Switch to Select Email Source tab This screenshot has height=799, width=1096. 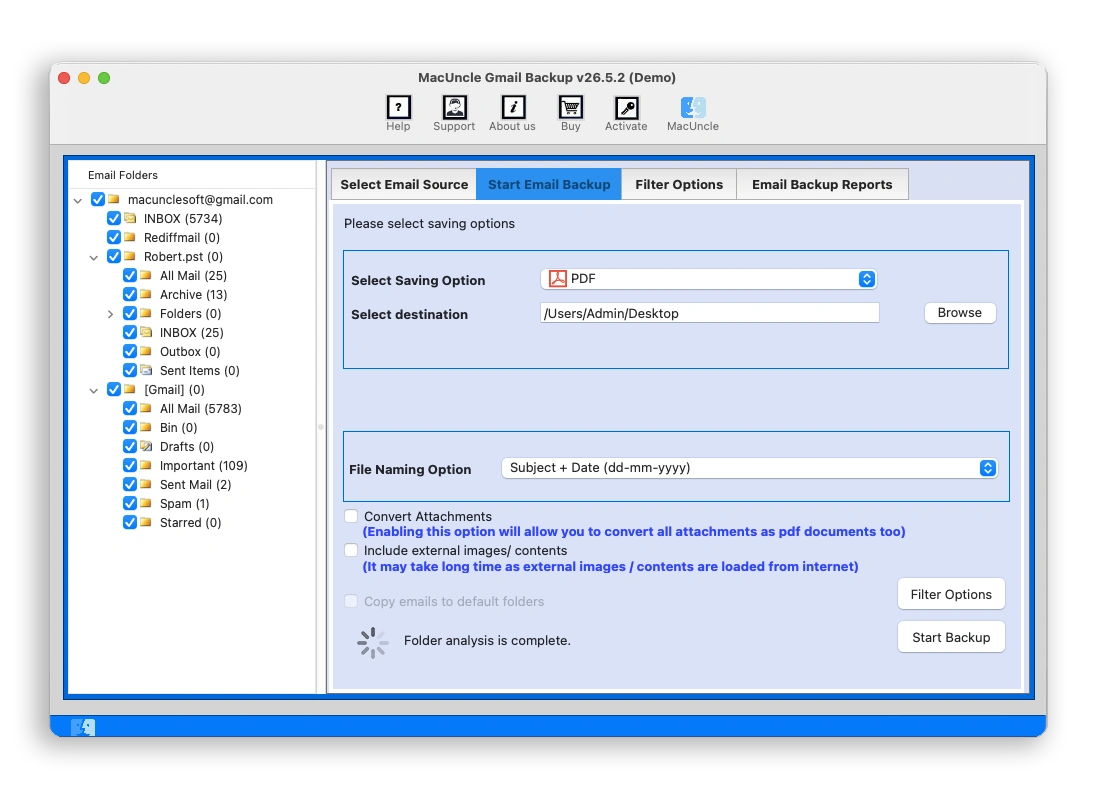(404, 185)
